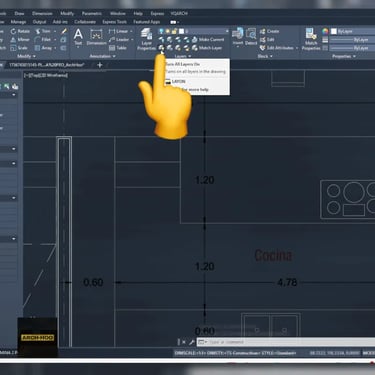
Task: Toggle the layer lock icon in layer dropdown
Action: [174, 31]
